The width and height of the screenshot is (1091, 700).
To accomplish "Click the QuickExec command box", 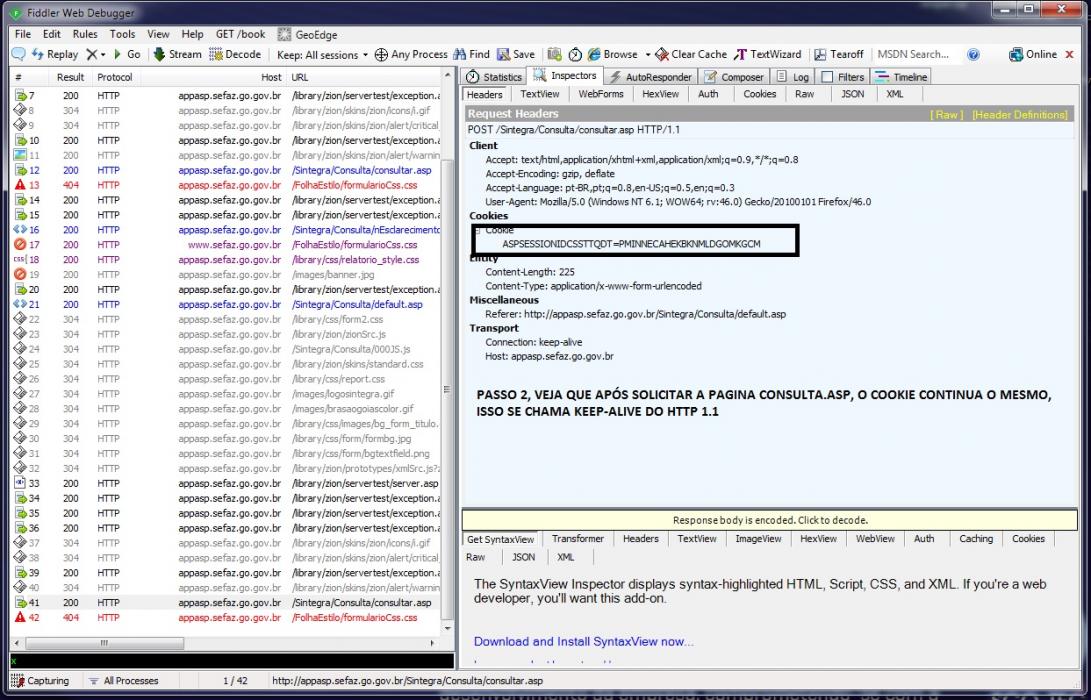I will click(x=232, y=661).
